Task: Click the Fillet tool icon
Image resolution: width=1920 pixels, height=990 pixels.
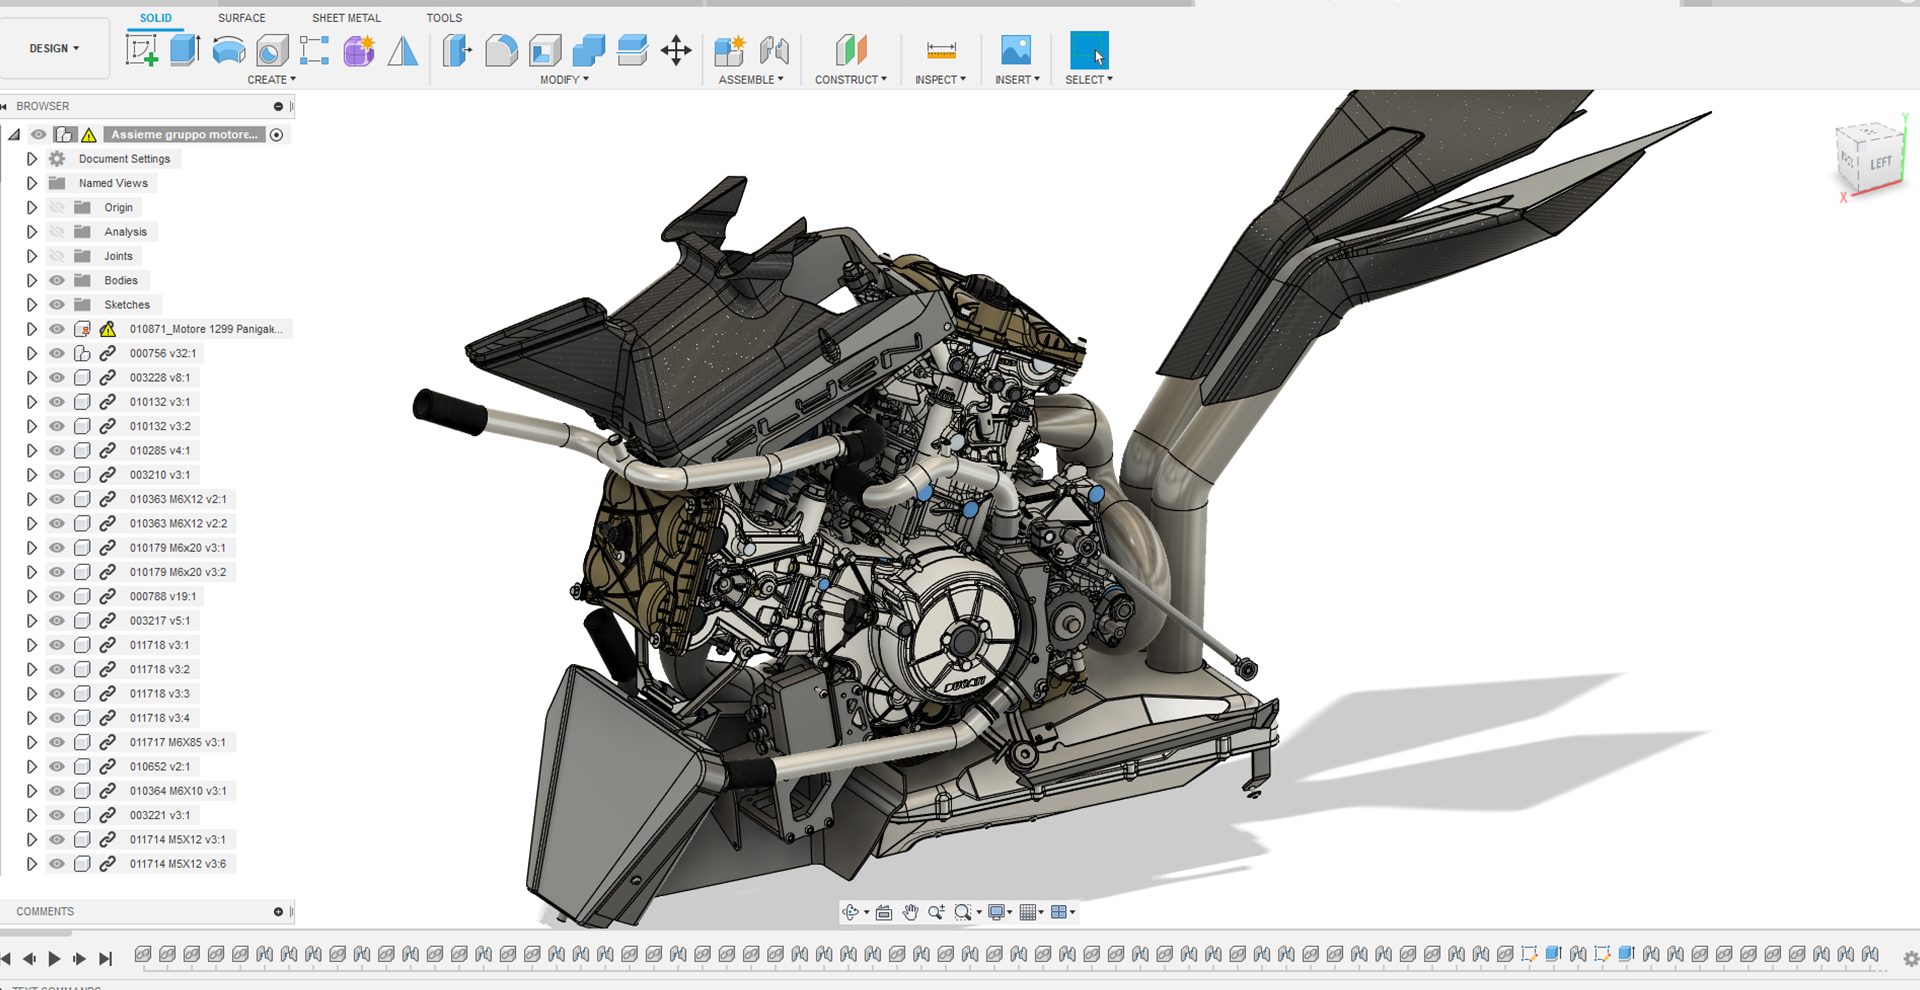Action: (x=501, y=50)
